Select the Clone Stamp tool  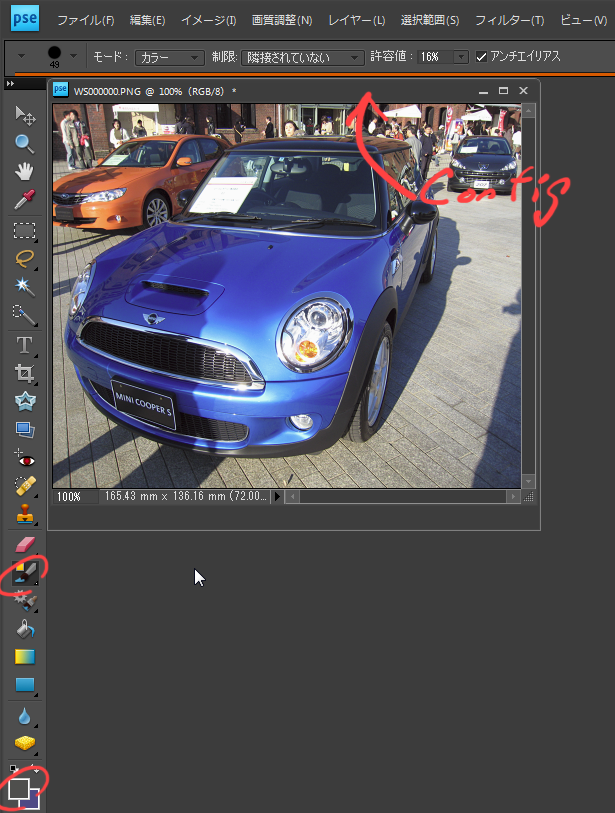tap(24, 514)
